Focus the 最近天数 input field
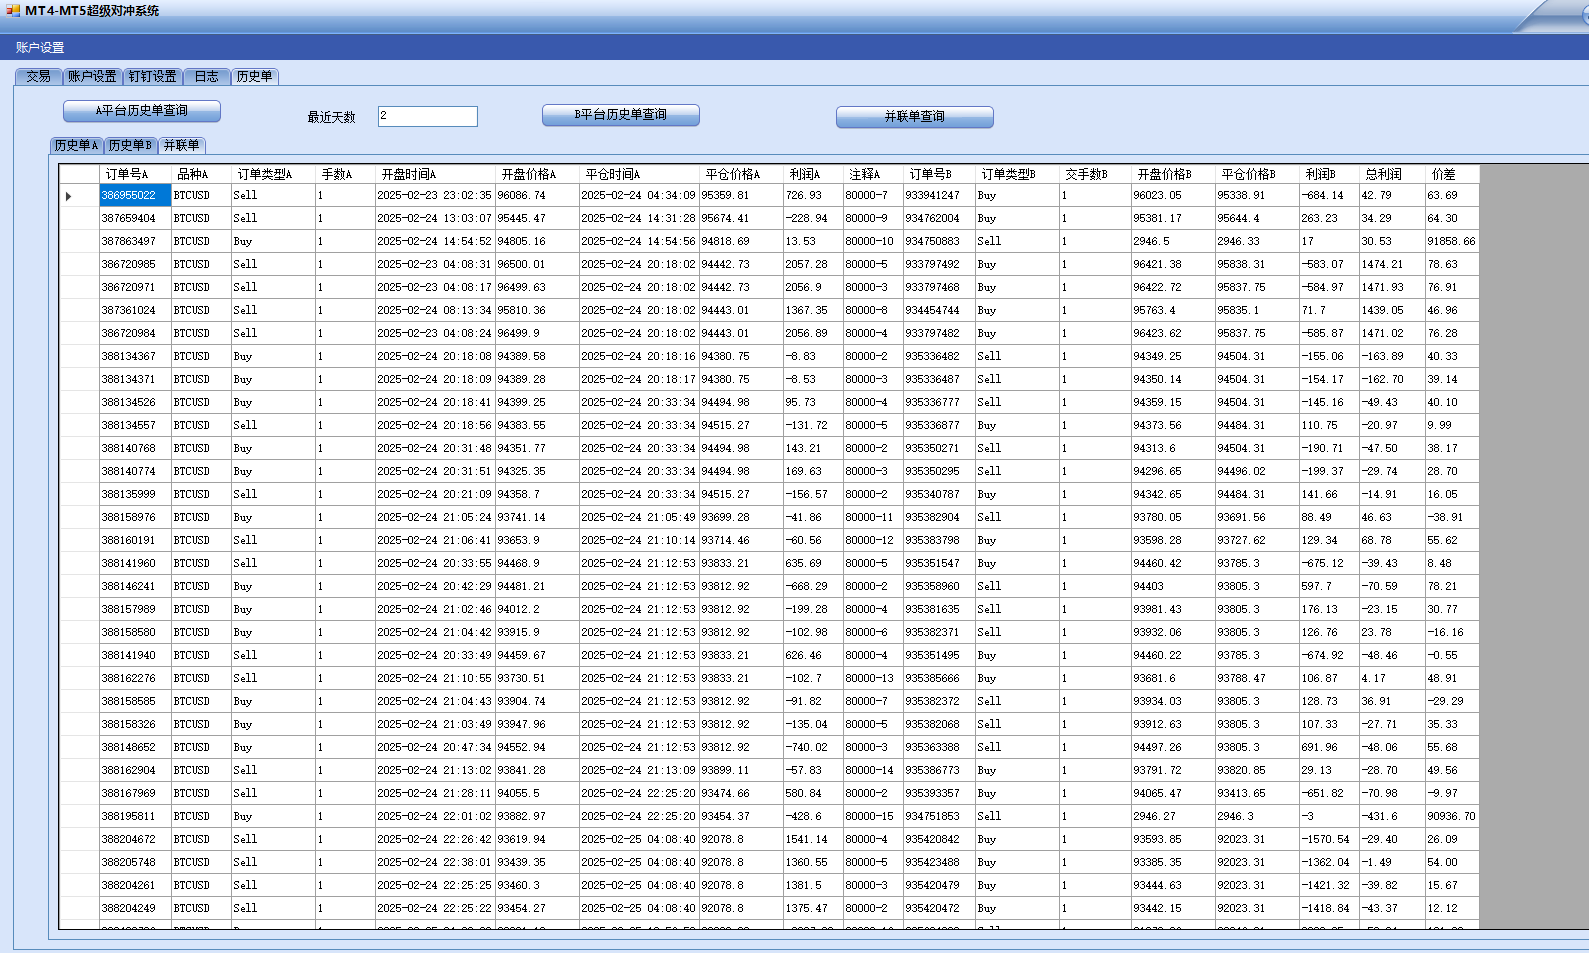Image resolution: width=1589 pixels, height=953 pixels. click(427, 116)
